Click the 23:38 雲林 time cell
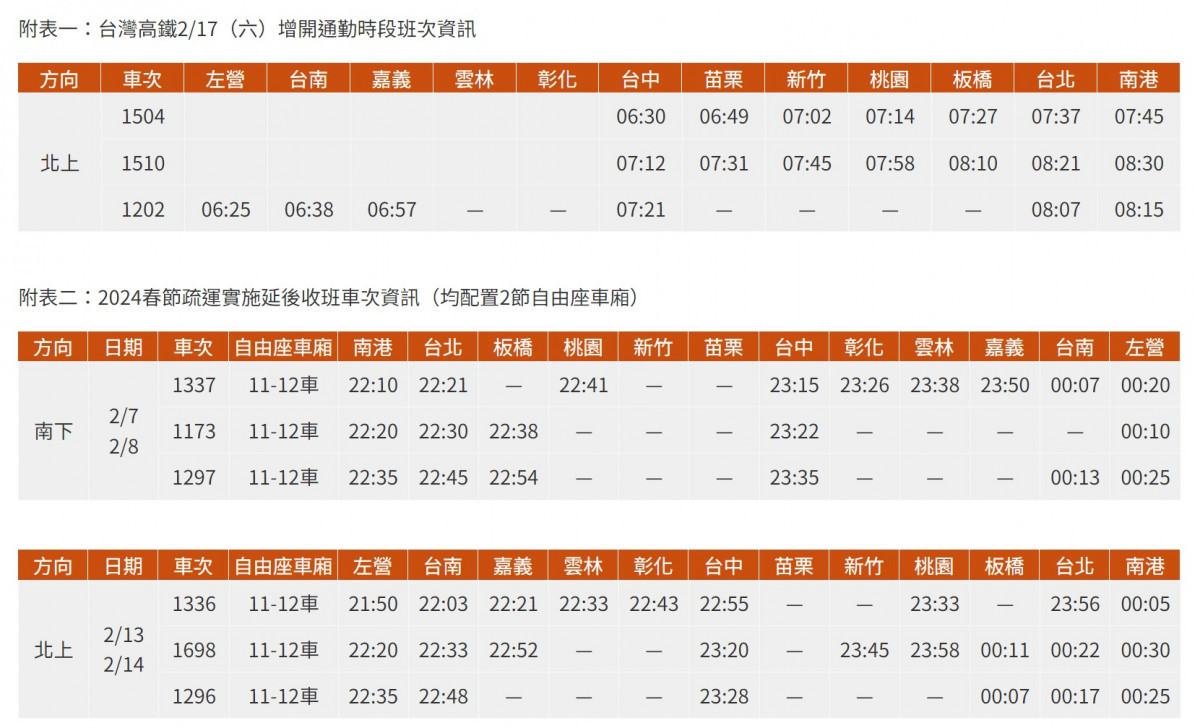The width and height of the screenshot is (1200, 728). click(x=934, y=385)
